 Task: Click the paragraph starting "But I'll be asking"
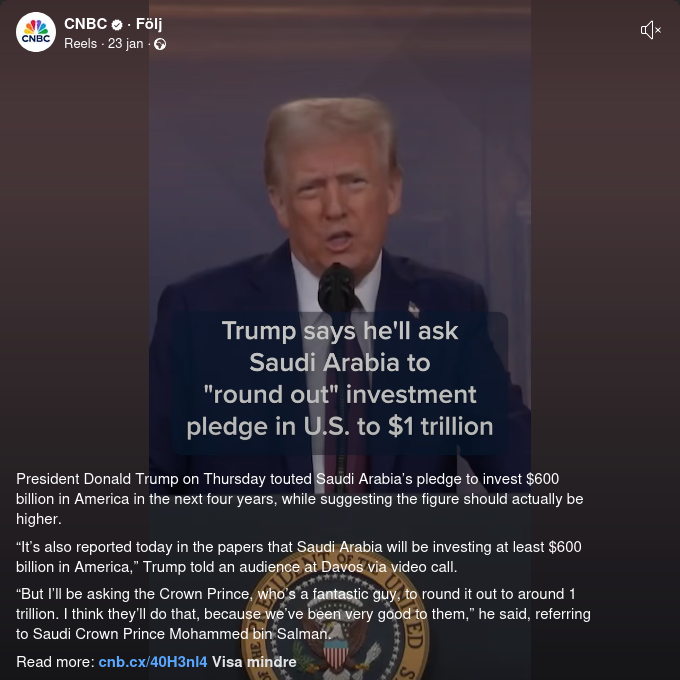tap(303, 614)
